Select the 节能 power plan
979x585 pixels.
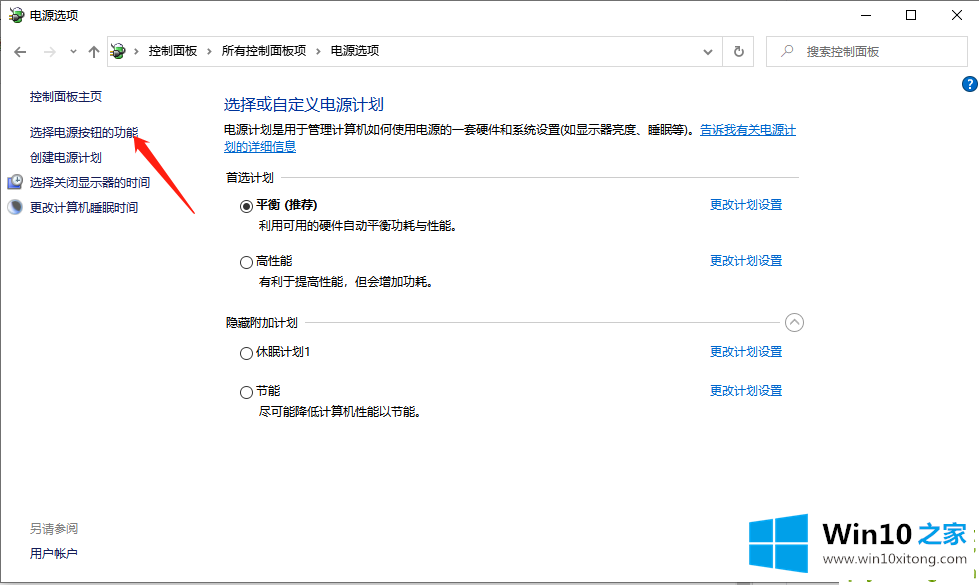click(x=247, y=392)
